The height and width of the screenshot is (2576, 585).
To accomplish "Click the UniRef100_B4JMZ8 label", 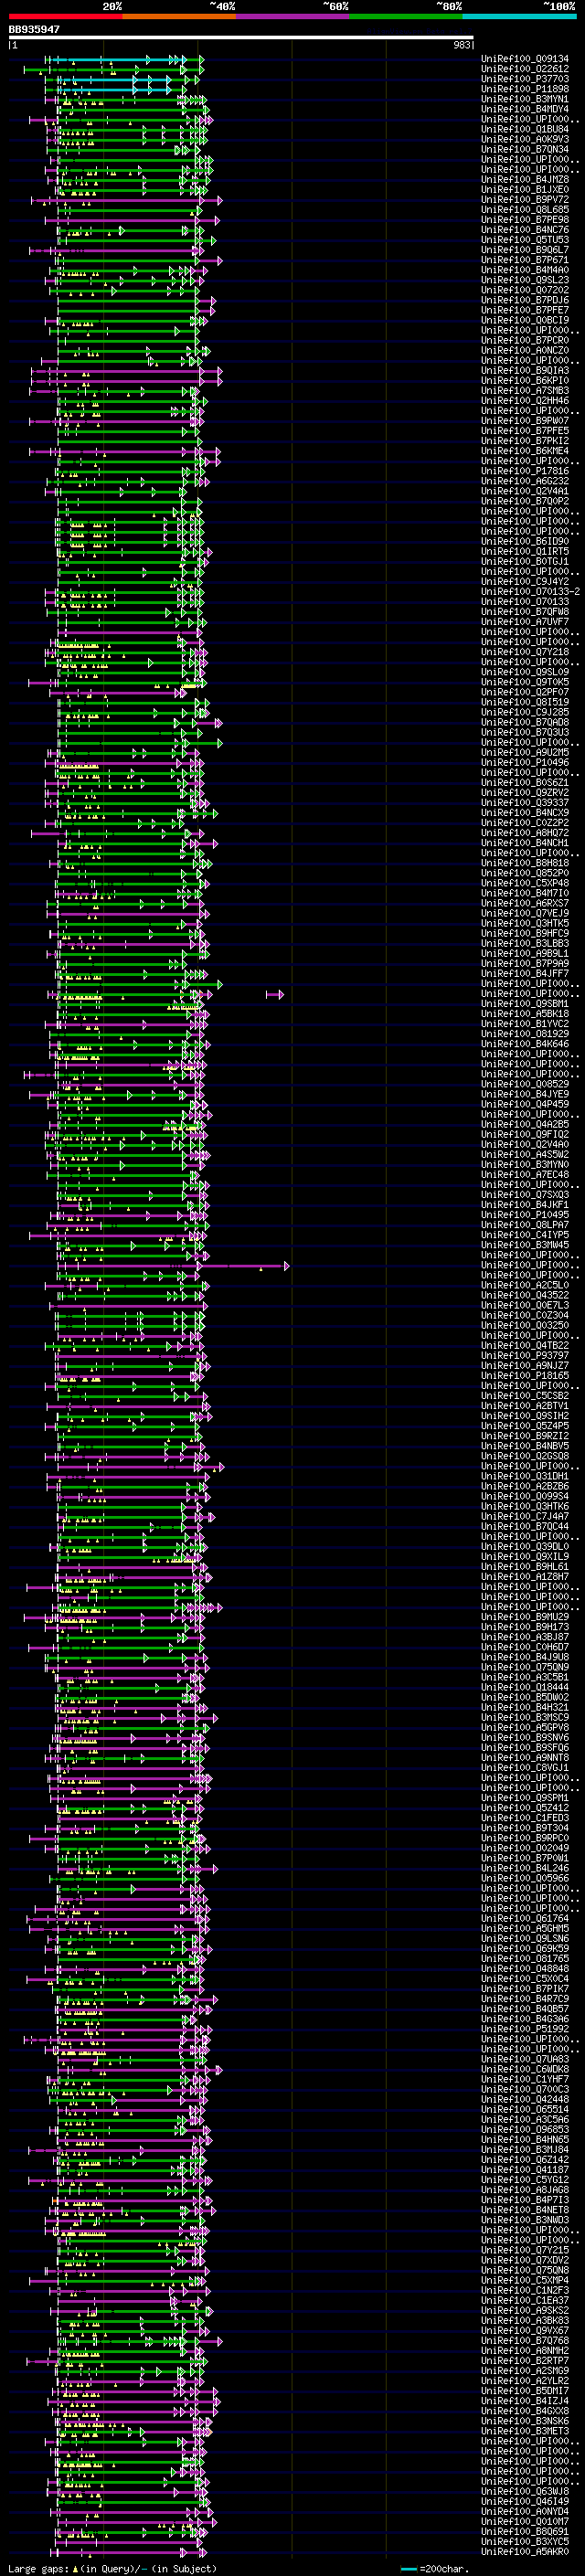I will (x=525, y=179).
